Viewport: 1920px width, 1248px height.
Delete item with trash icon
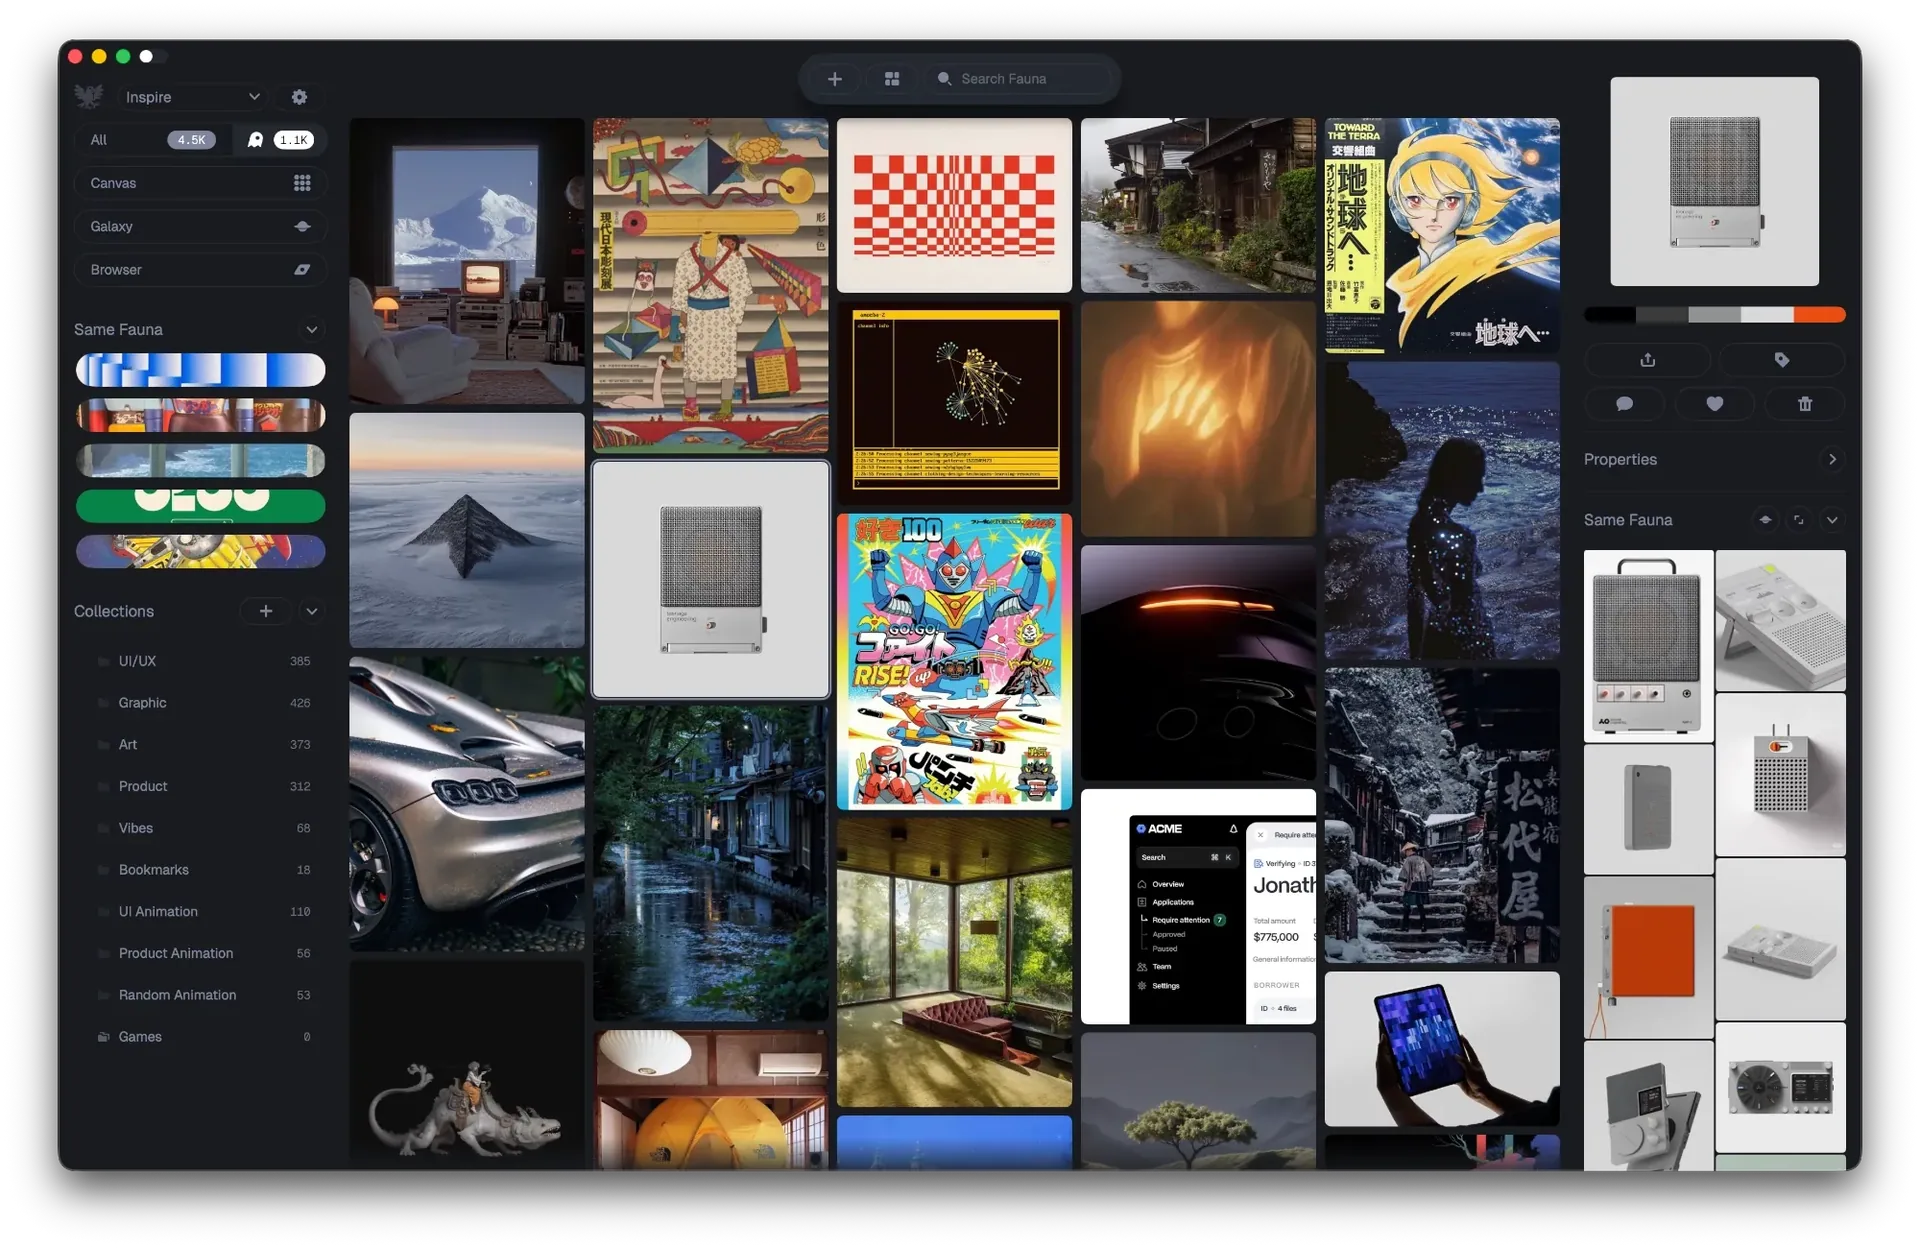[x=1804, y=404]
